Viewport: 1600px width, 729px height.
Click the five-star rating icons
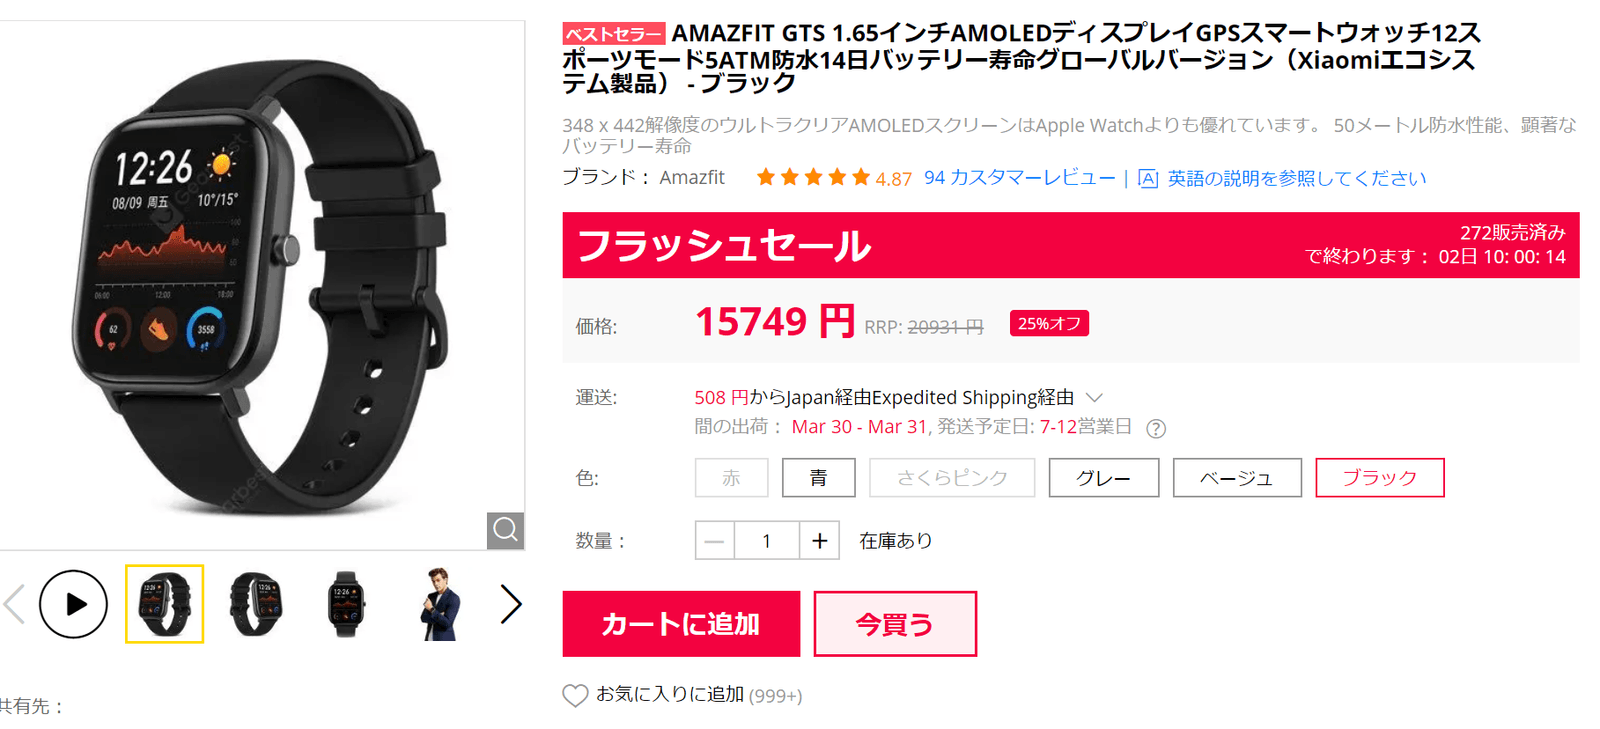point(813,178)
